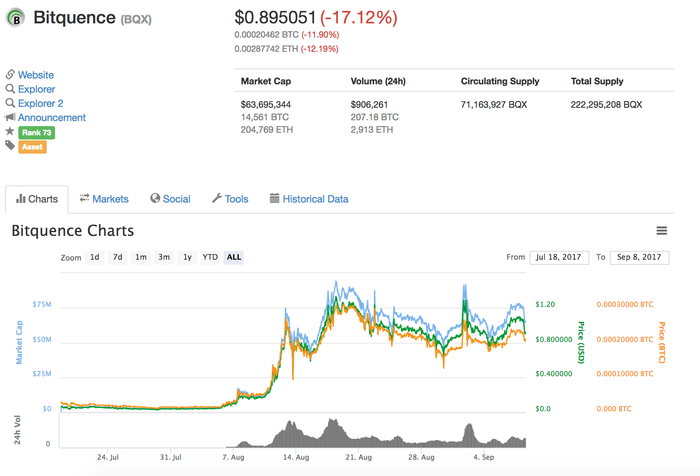Click the $1.20 price axis tick
The image size is (700, 476).
pyautogui.click(x=545, y=305)
